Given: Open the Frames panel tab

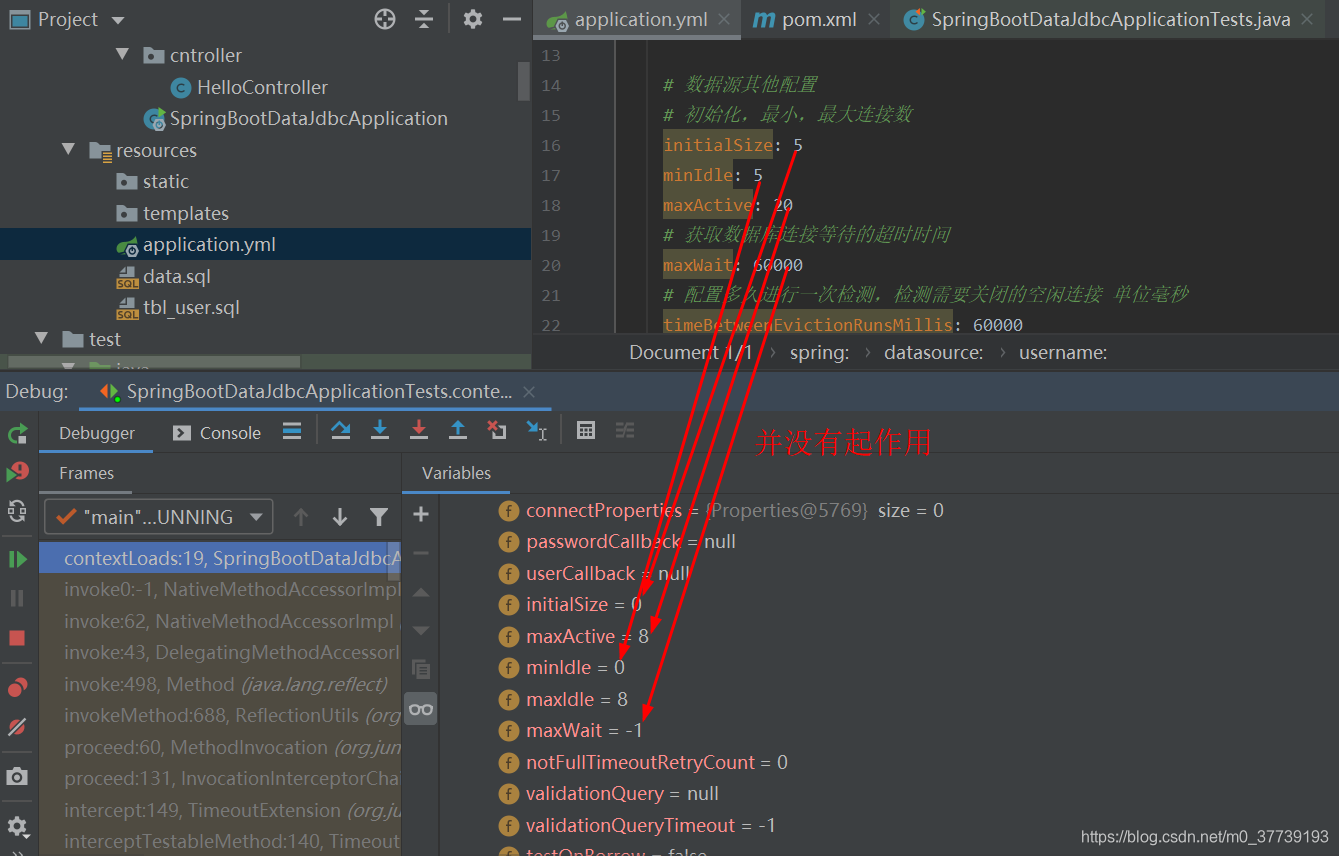Looking at the screenshot, I should (86, 473).
